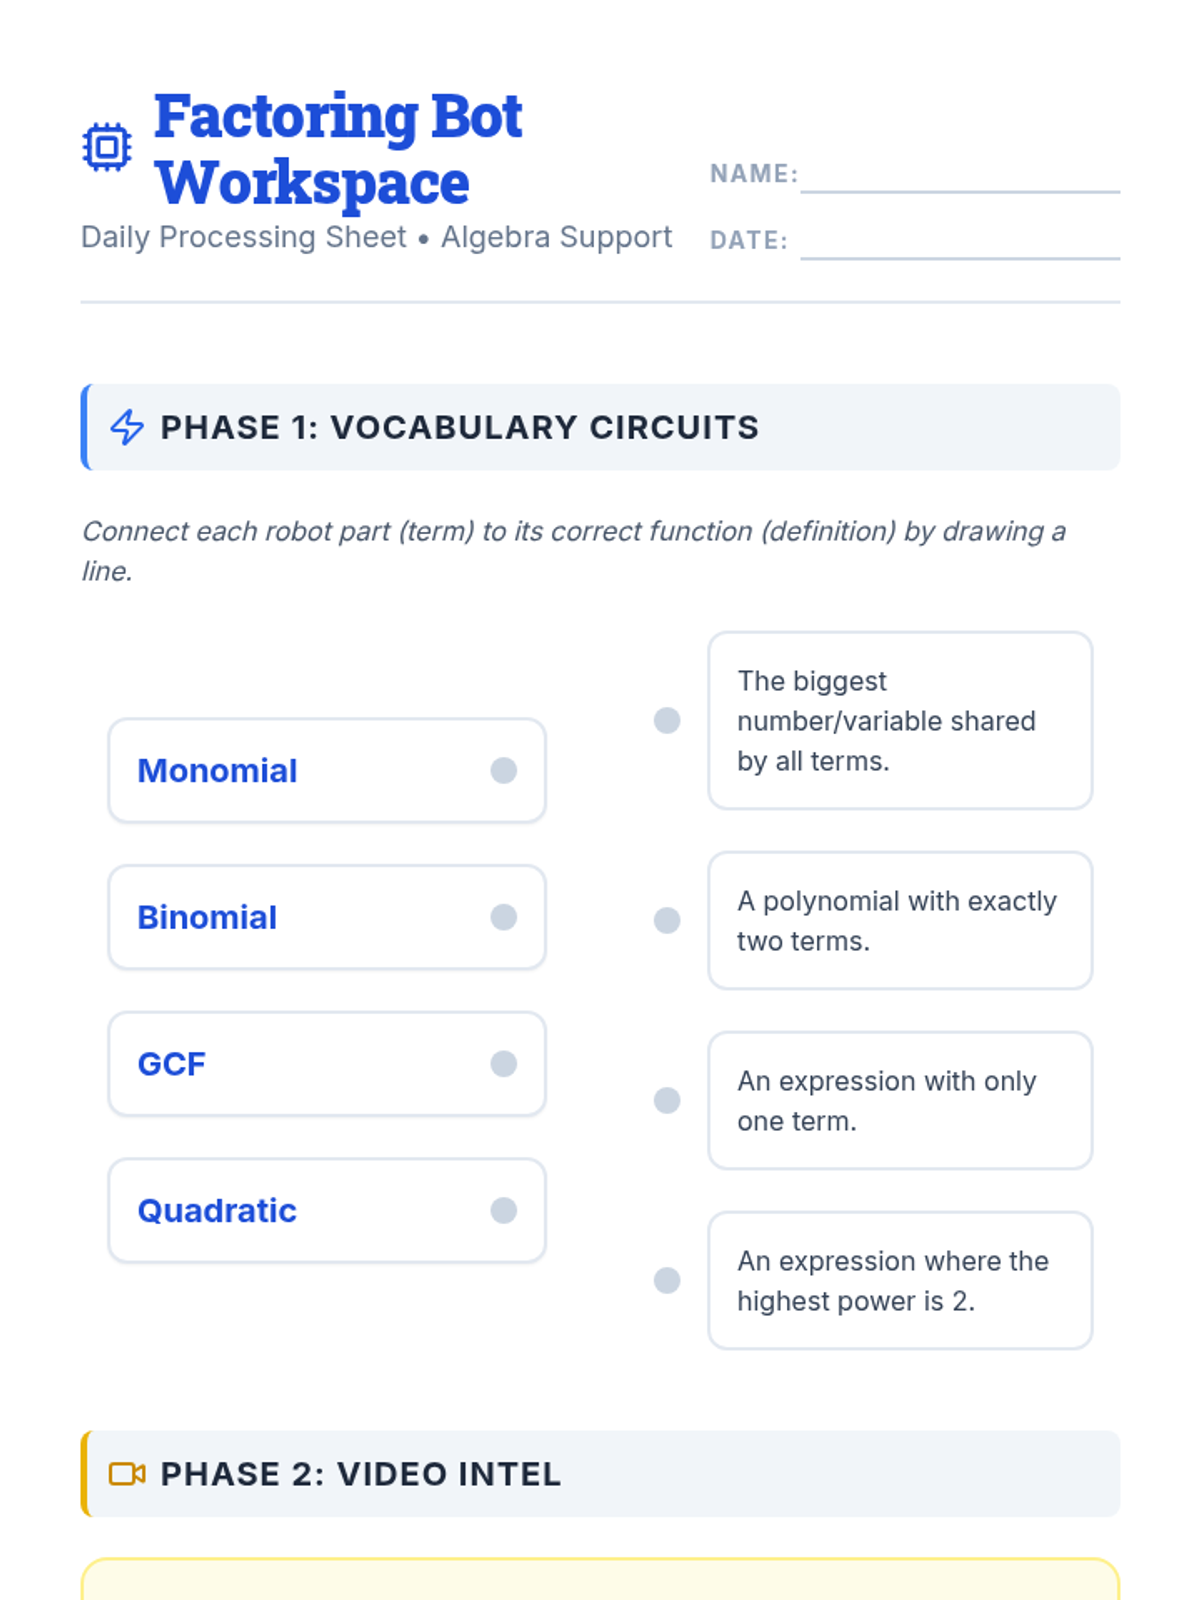
Task: Click the Phase 1: Vocabulary Circuits header
Action: click(x=460, y=427)
